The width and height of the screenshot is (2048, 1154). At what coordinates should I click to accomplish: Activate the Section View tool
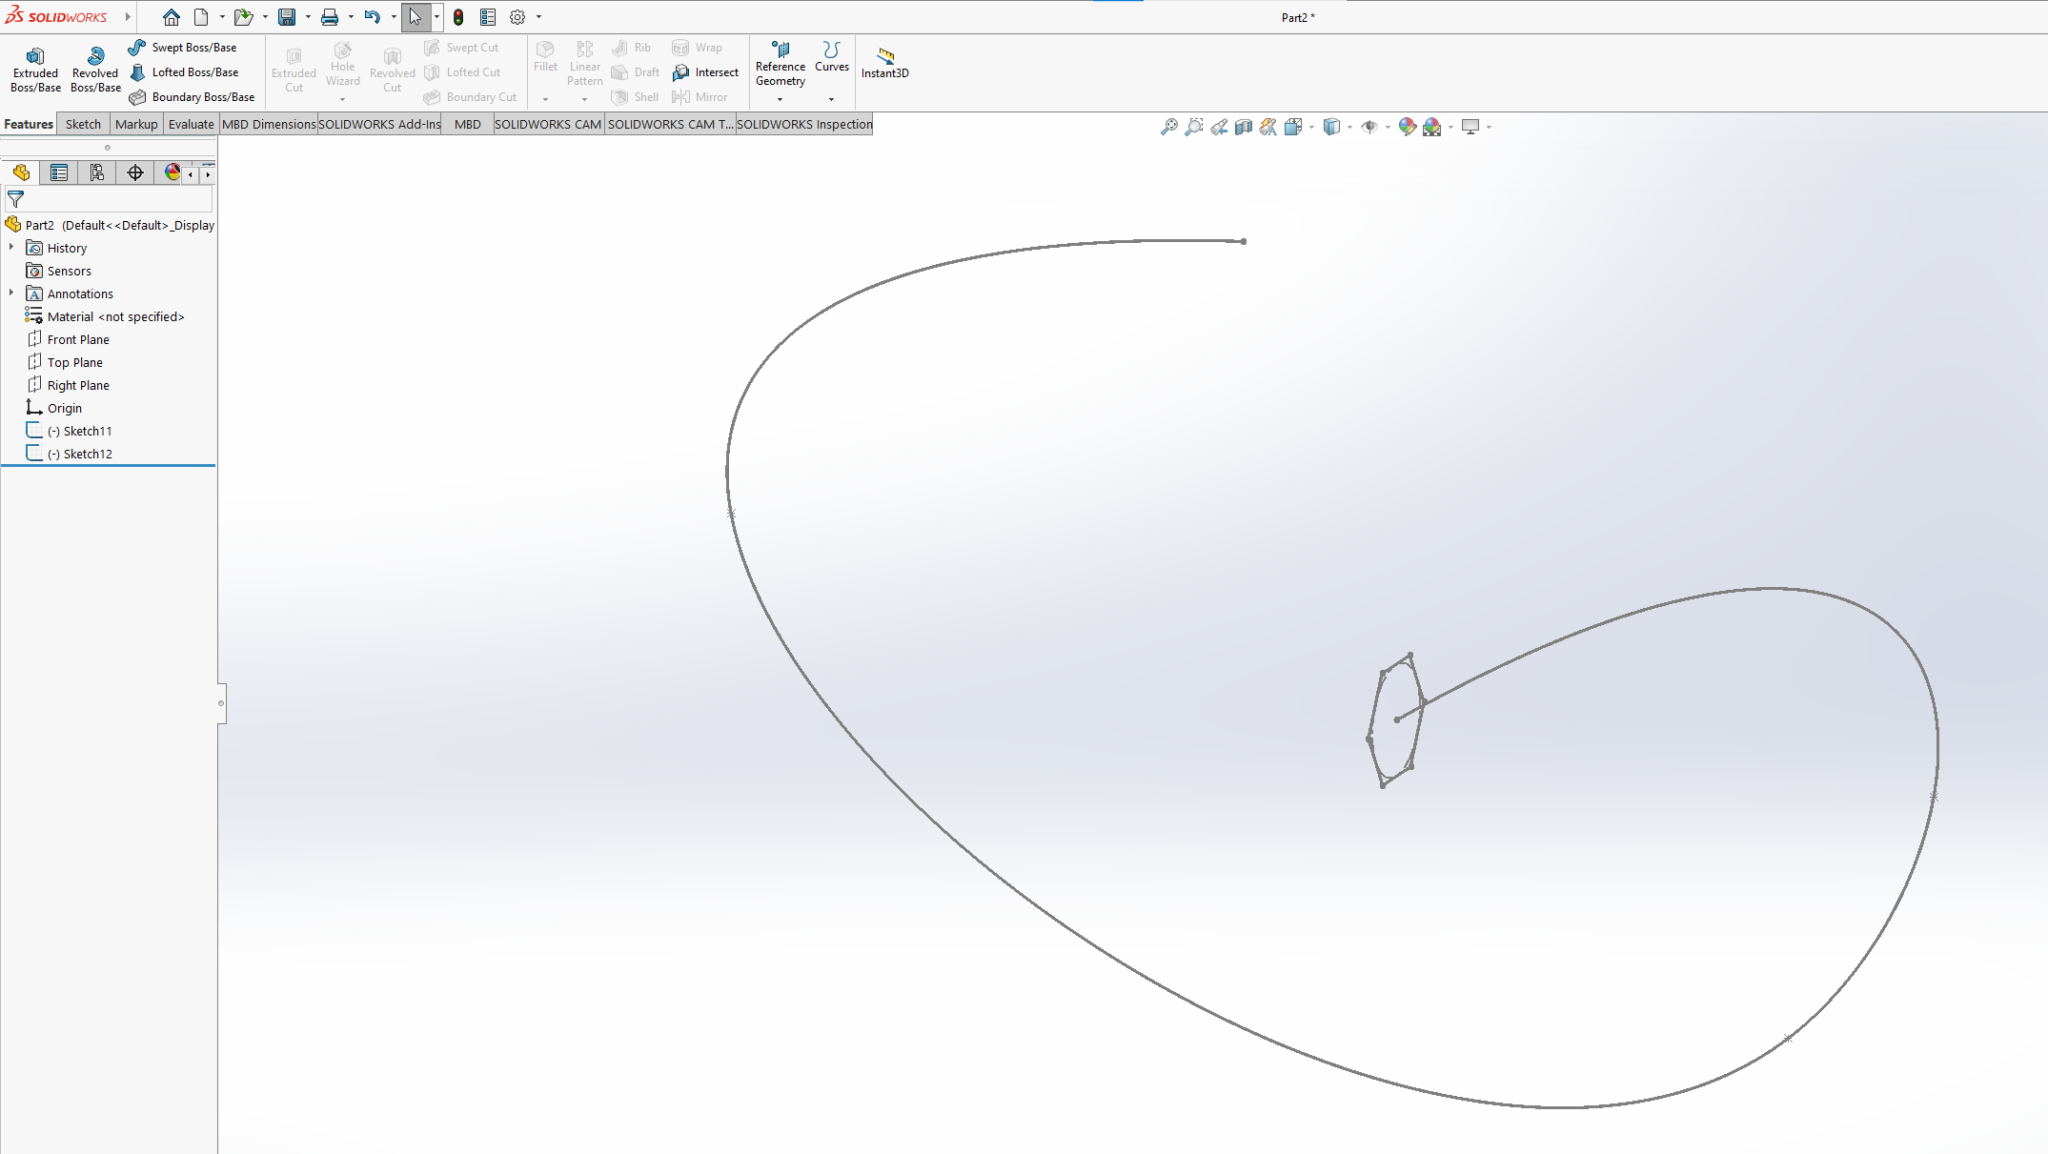1243,126
